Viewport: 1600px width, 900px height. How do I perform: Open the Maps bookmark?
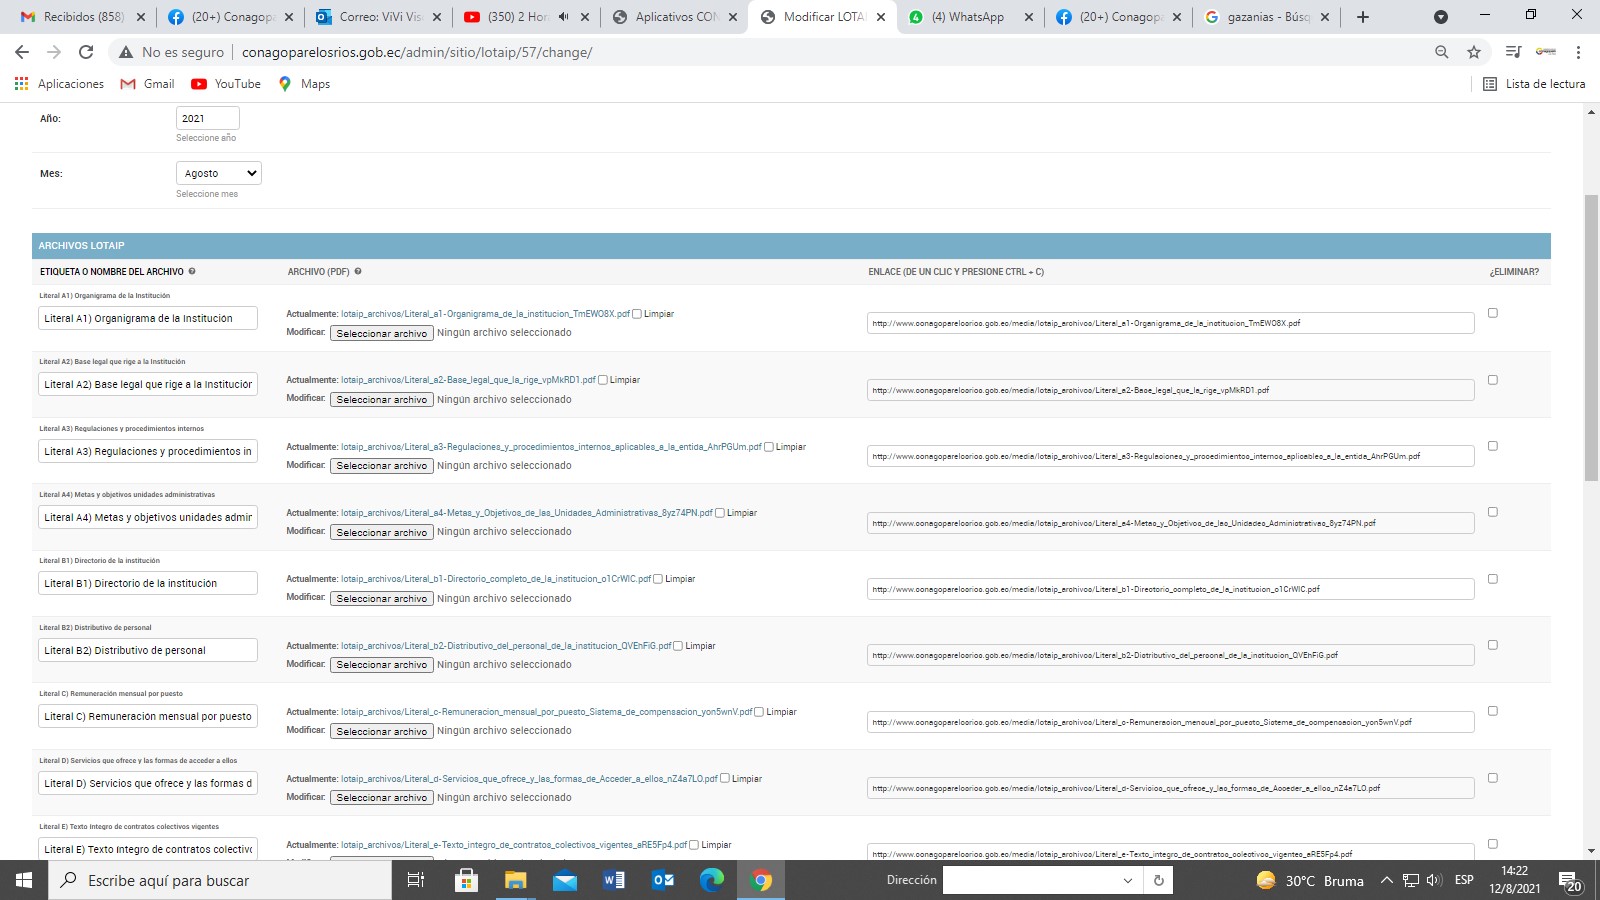304,84
